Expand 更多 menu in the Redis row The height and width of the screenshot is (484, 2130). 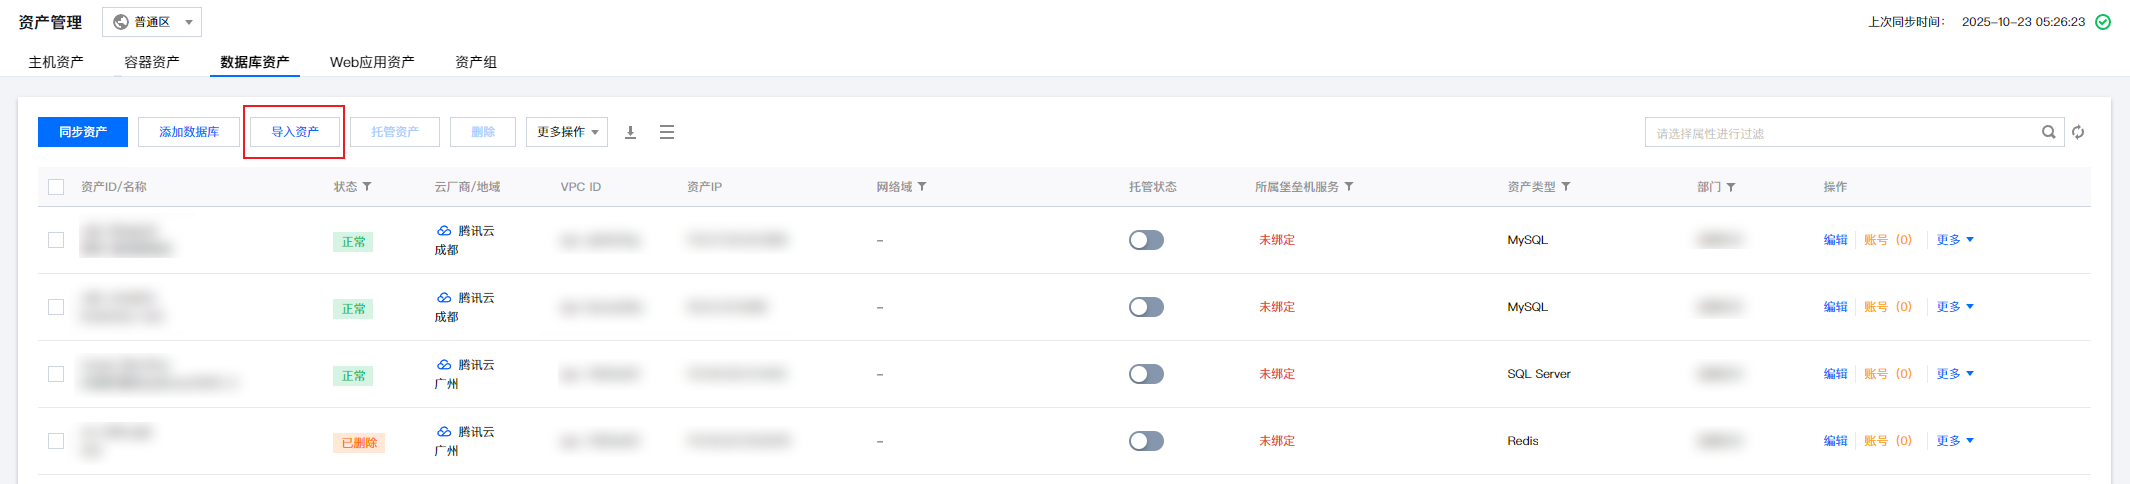click(1954, 441)
